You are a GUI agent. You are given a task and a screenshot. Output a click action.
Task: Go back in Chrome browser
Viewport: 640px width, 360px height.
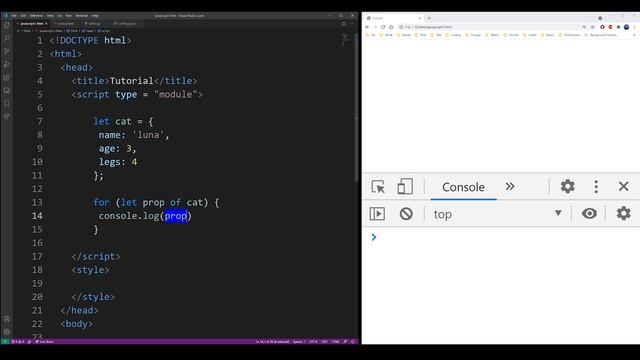pyautogui.click(x=367, y=27)
